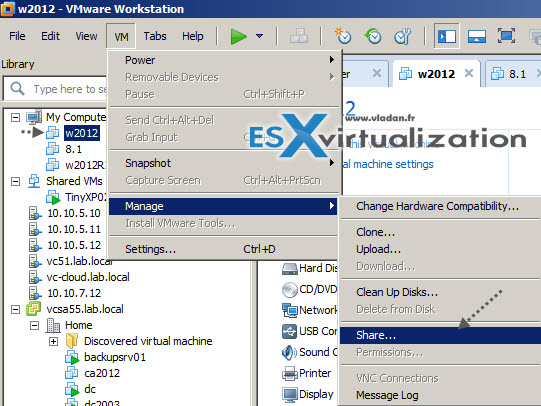Select host 10.10.7.12 in library
This screenshot has height=406, width=541.
pos(74,293)
